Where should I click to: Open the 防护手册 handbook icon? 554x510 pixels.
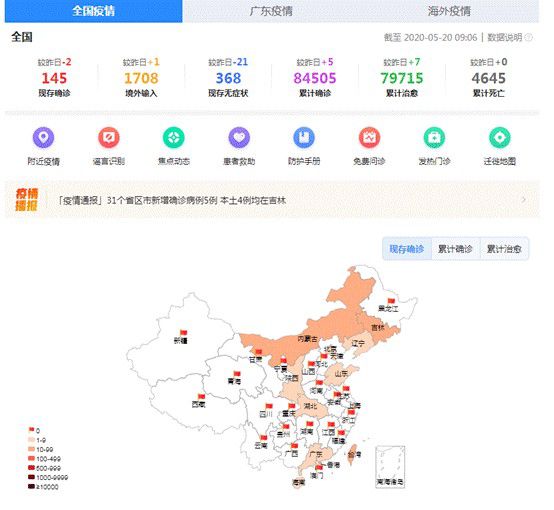coord(304,137)
